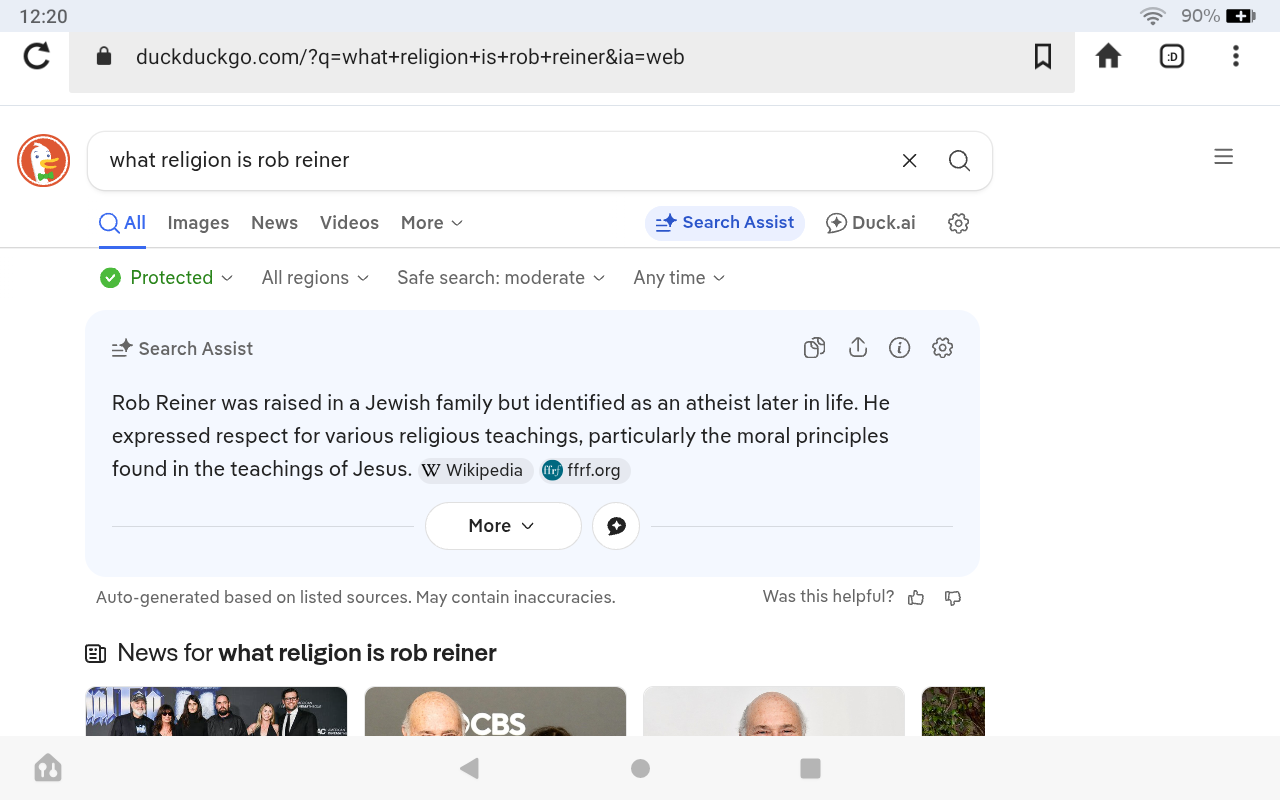Rate the answer with thumbs up
The width and height of the screenshot is (1280, 800).
(x=916, y=598)
